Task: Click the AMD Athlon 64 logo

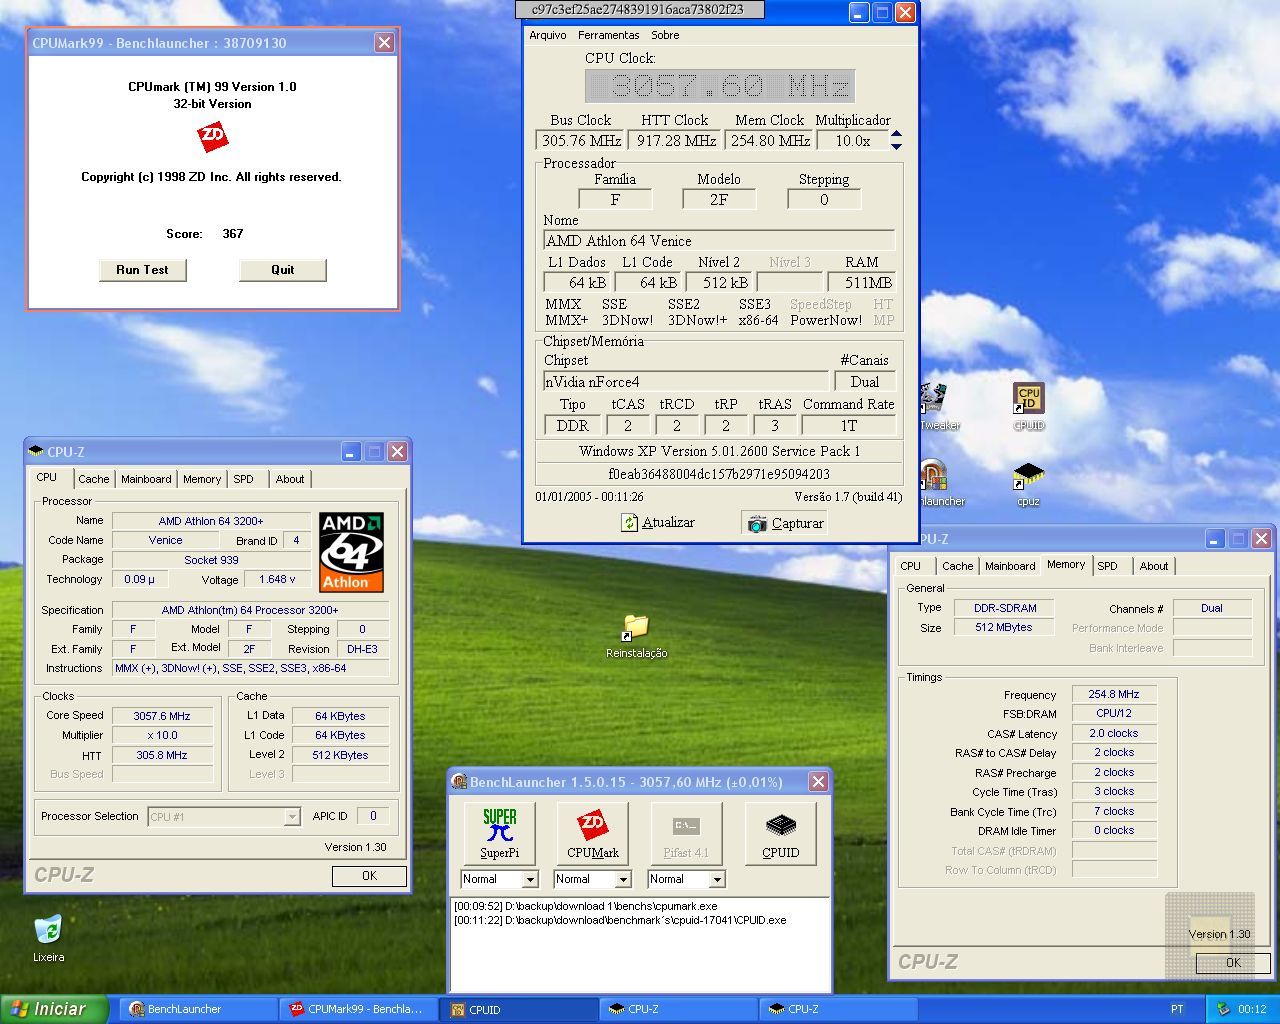Action: pyautogui.click(x=351, y=552)
